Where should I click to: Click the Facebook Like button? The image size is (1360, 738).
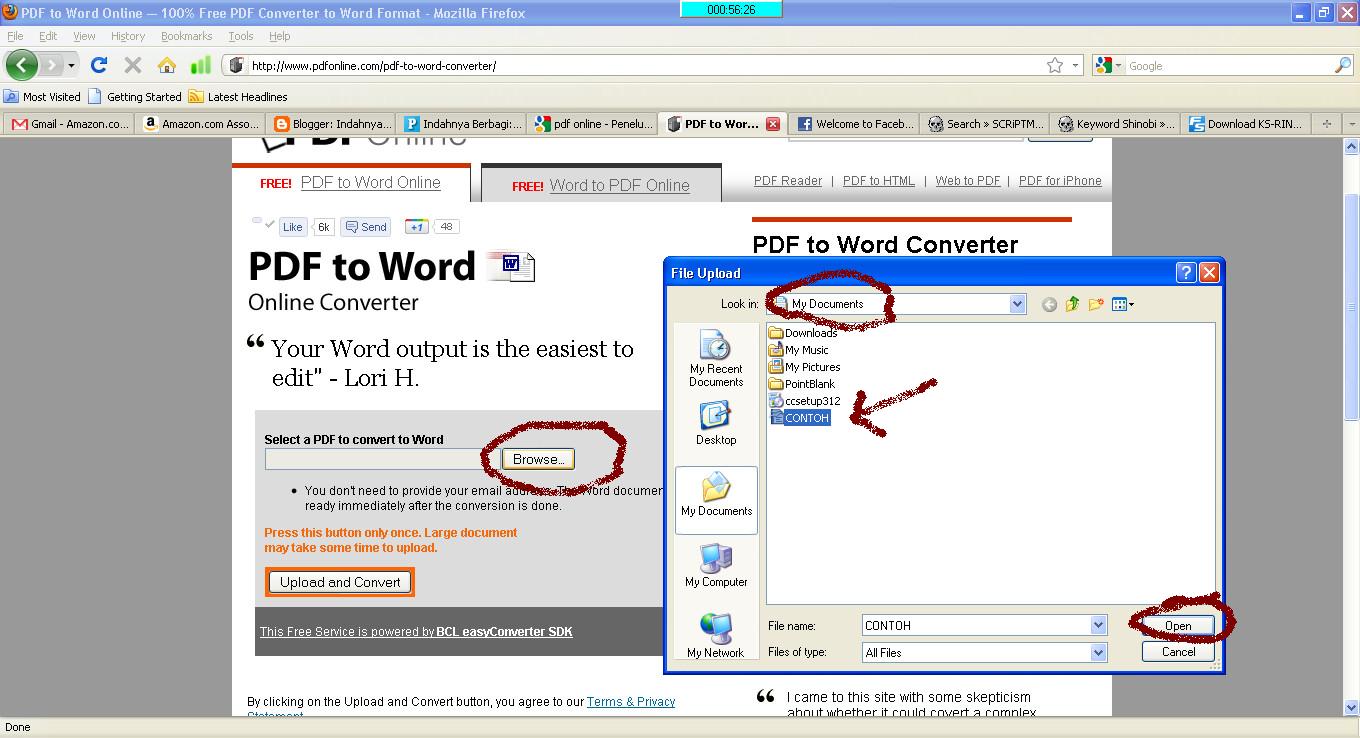pos(293,227)
